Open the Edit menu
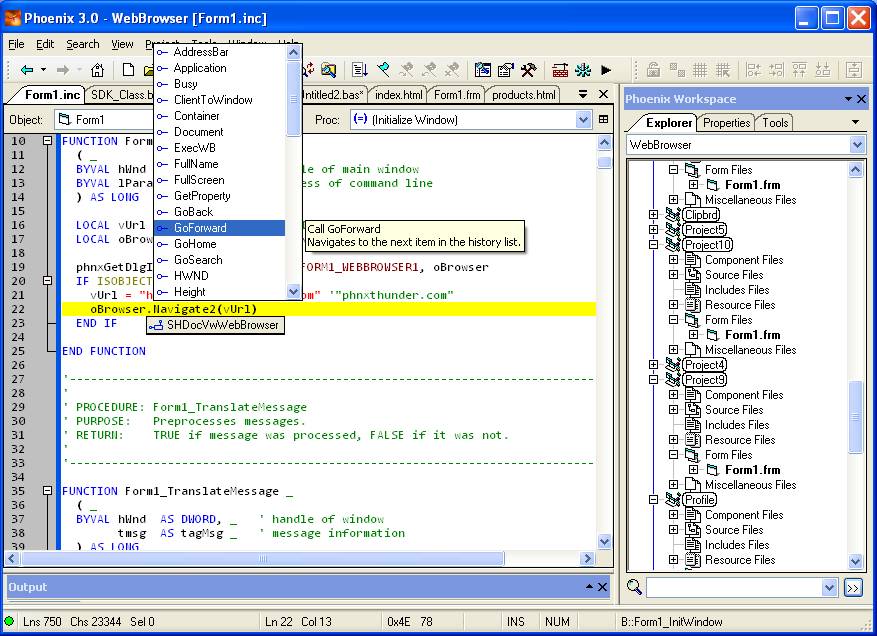Image resolution: width=877 pixels, height=636 pixels. 45,44
